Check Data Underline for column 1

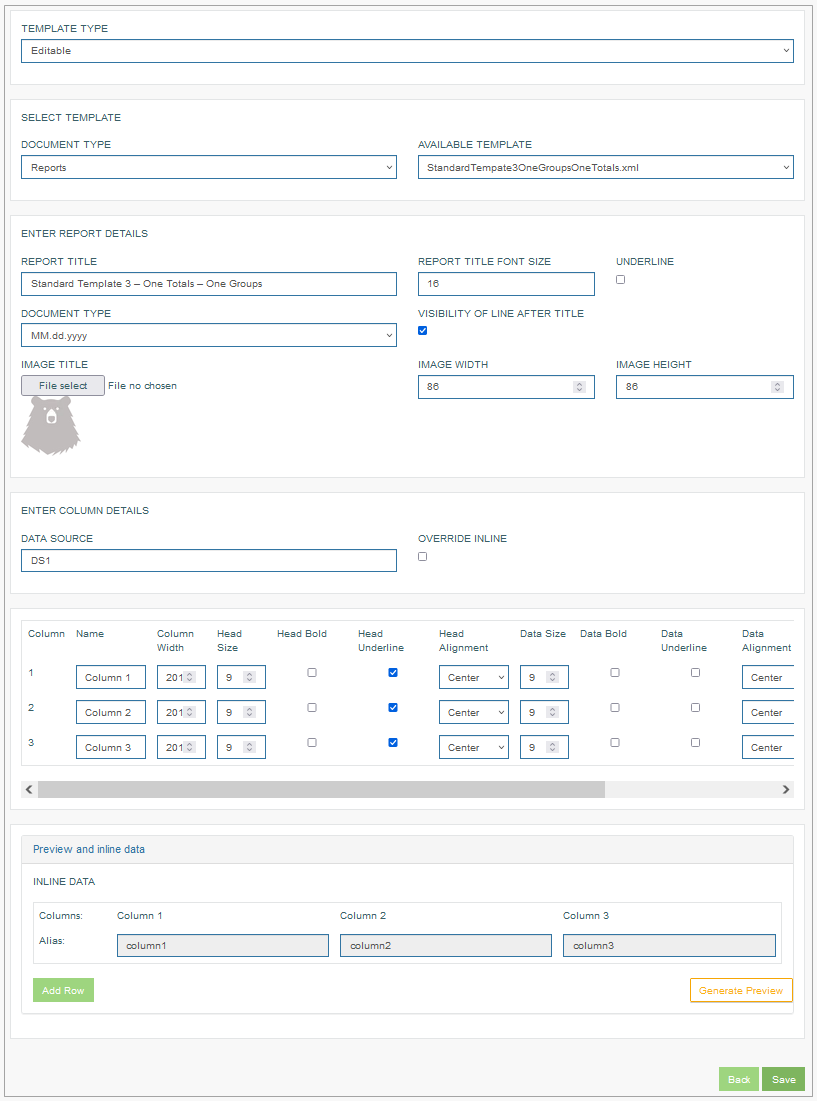coord(696,673)
